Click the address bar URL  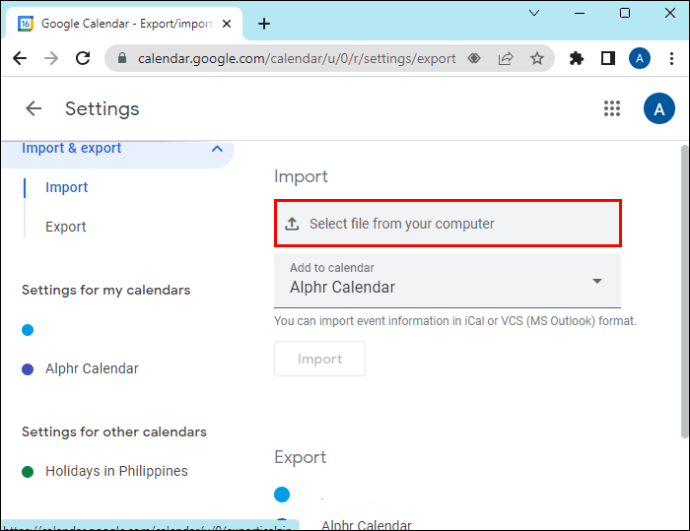click(x=297, y=58)
